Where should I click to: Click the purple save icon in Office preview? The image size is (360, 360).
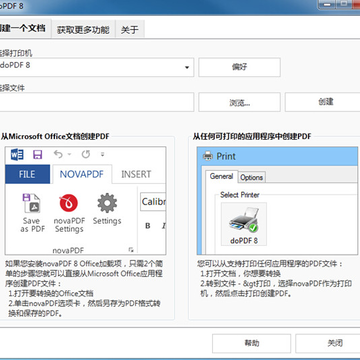coord(37,155)
